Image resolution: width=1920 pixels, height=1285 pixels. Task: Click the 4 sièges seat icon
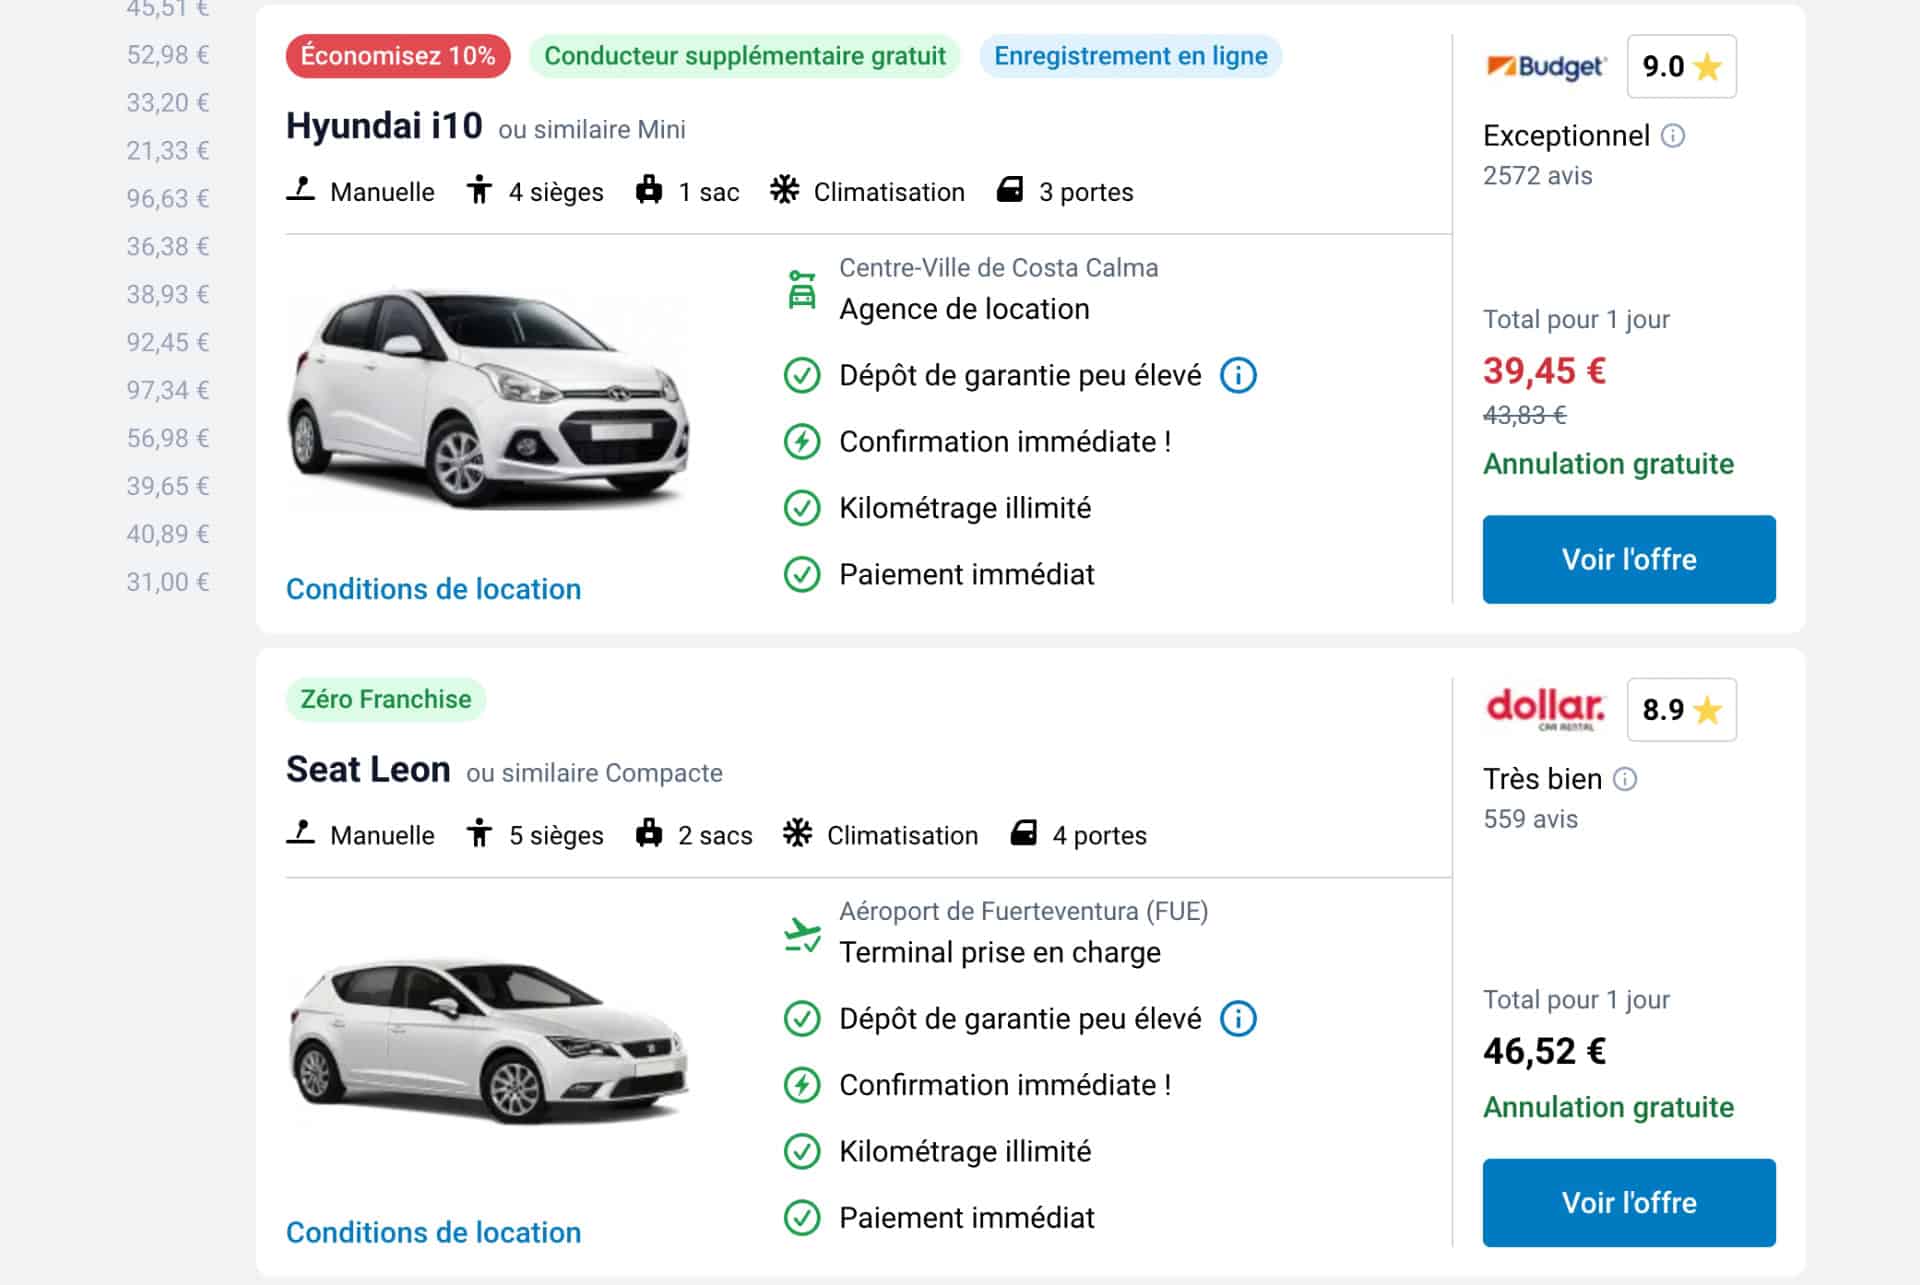(481, 191)
